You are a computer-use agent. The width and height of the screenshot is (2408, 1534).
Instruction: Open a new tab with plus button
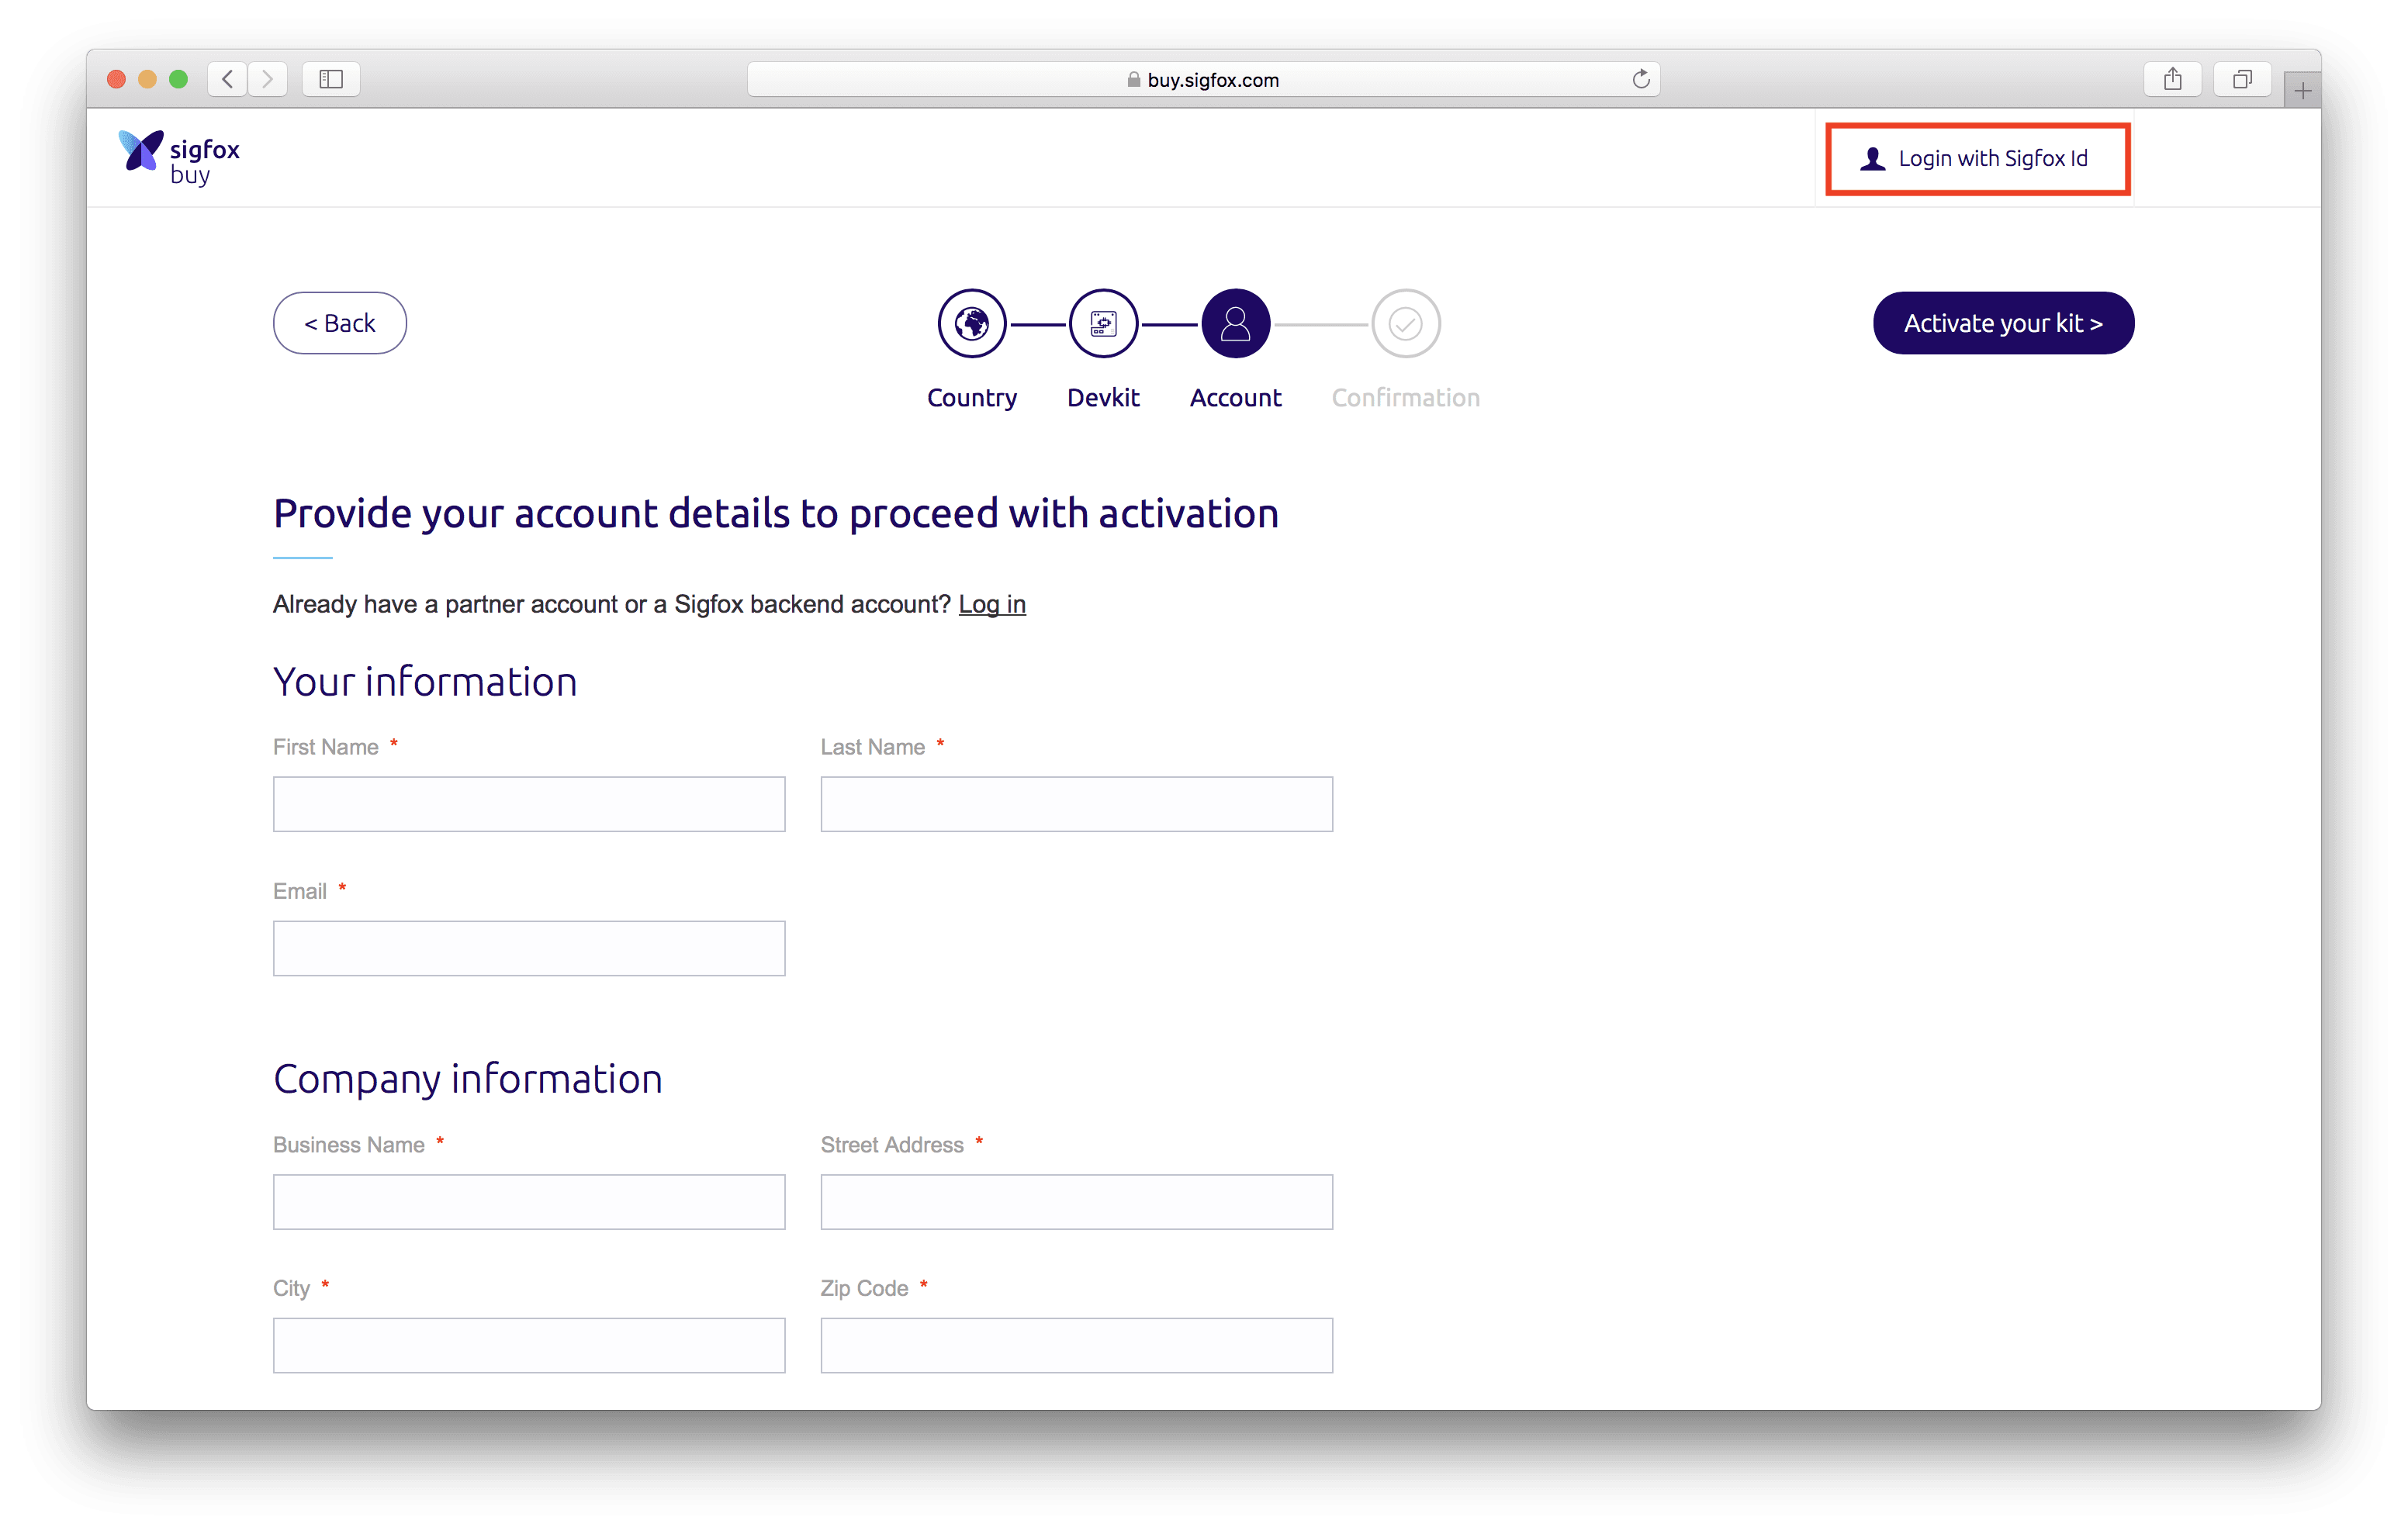click(x=2302, y=91)
